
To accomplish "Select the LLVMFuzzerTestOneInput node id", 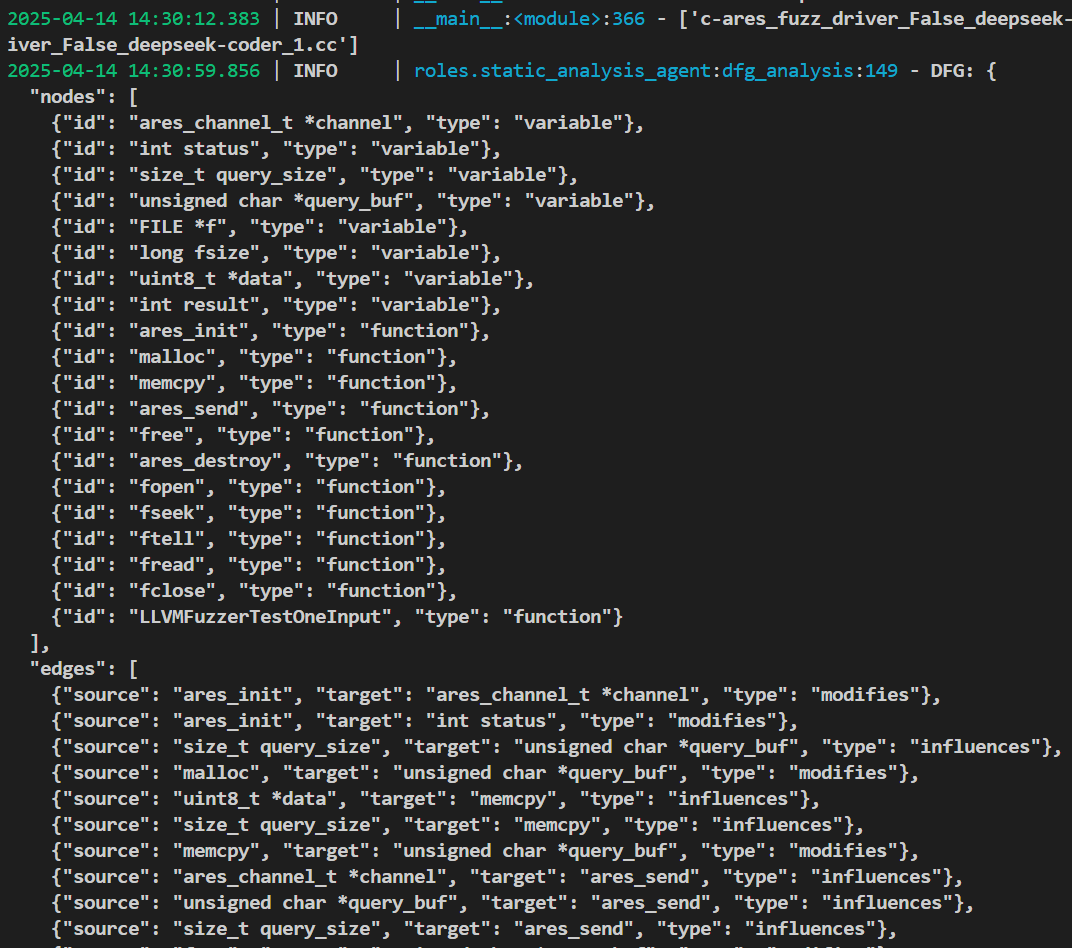I will coord(260,617).
